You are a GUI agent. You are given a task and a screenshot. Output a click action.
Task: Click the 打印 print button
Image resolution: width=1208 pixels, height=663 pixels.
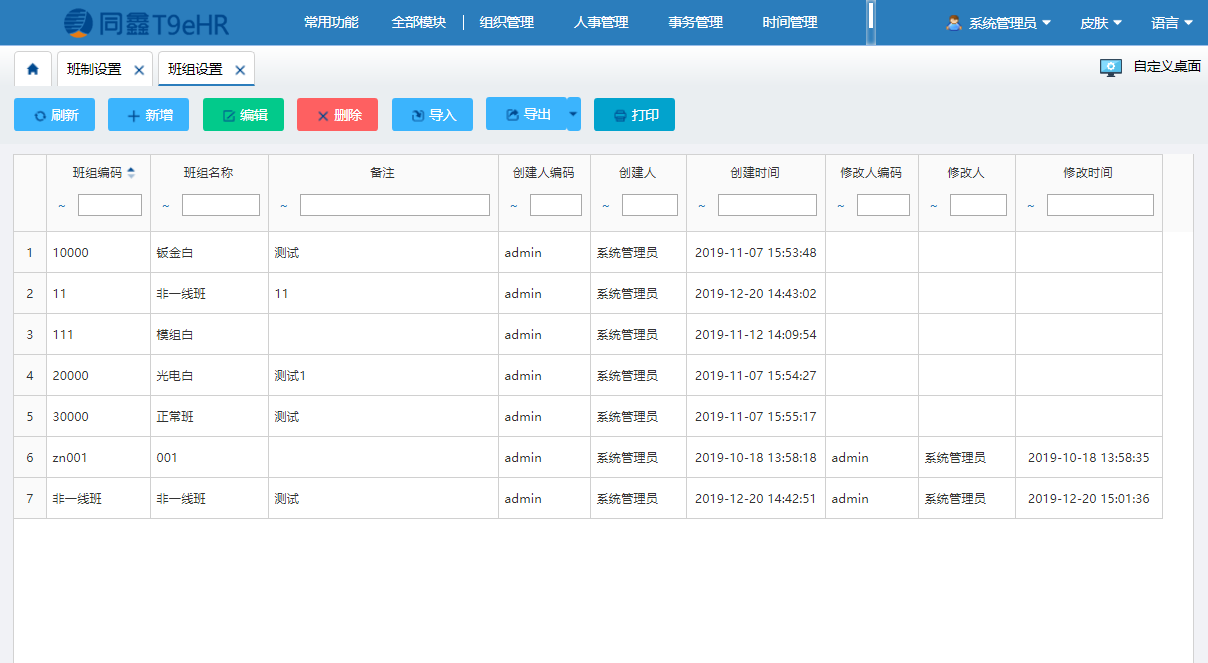tap(634, 115)
